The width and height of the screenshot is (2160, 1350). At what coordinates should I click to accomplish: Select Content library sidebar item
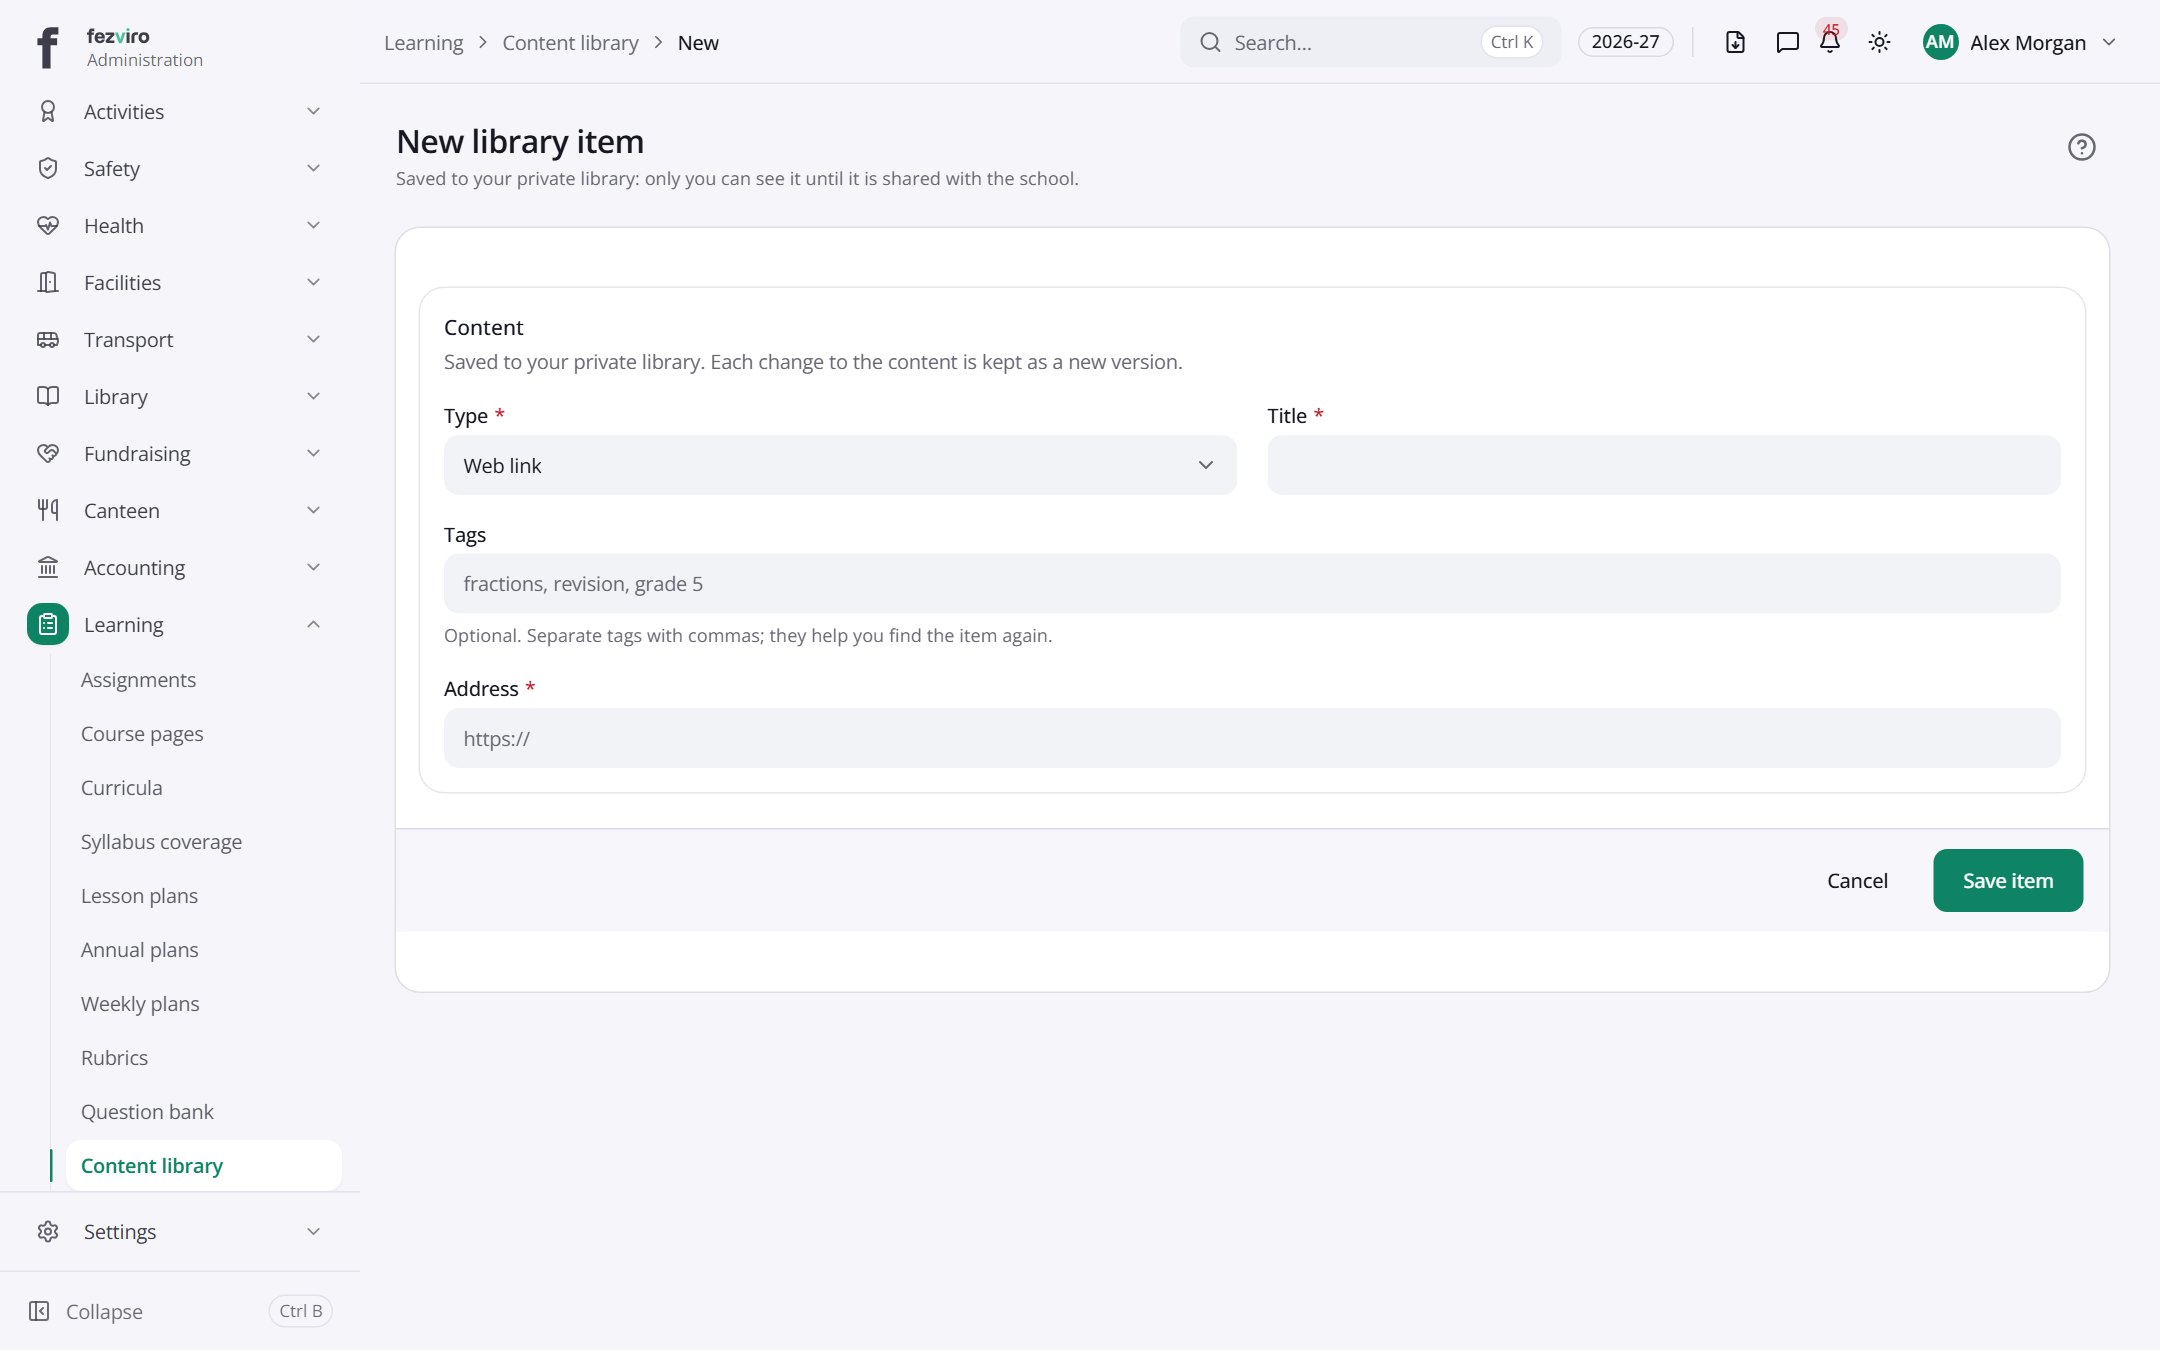tap(203, 1166)
